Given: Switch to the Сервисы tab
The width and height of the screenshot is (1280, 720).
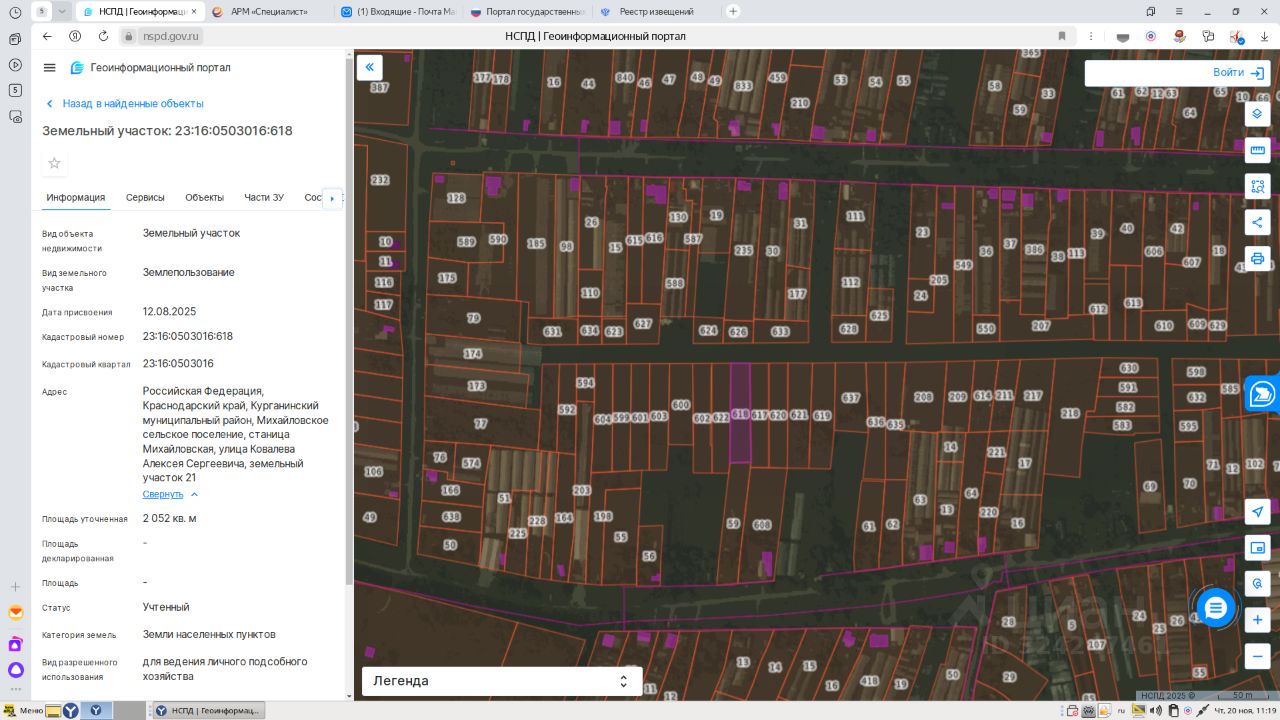Looking at the screenshot, I should [145, 197].
